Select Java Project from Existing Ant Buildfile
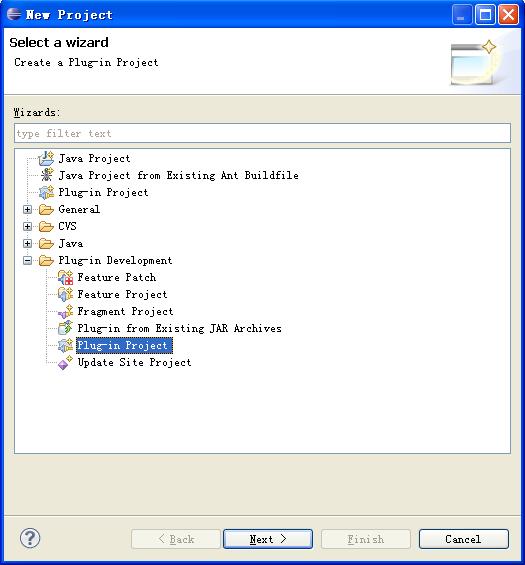525x565 pixels. [179, 175]
